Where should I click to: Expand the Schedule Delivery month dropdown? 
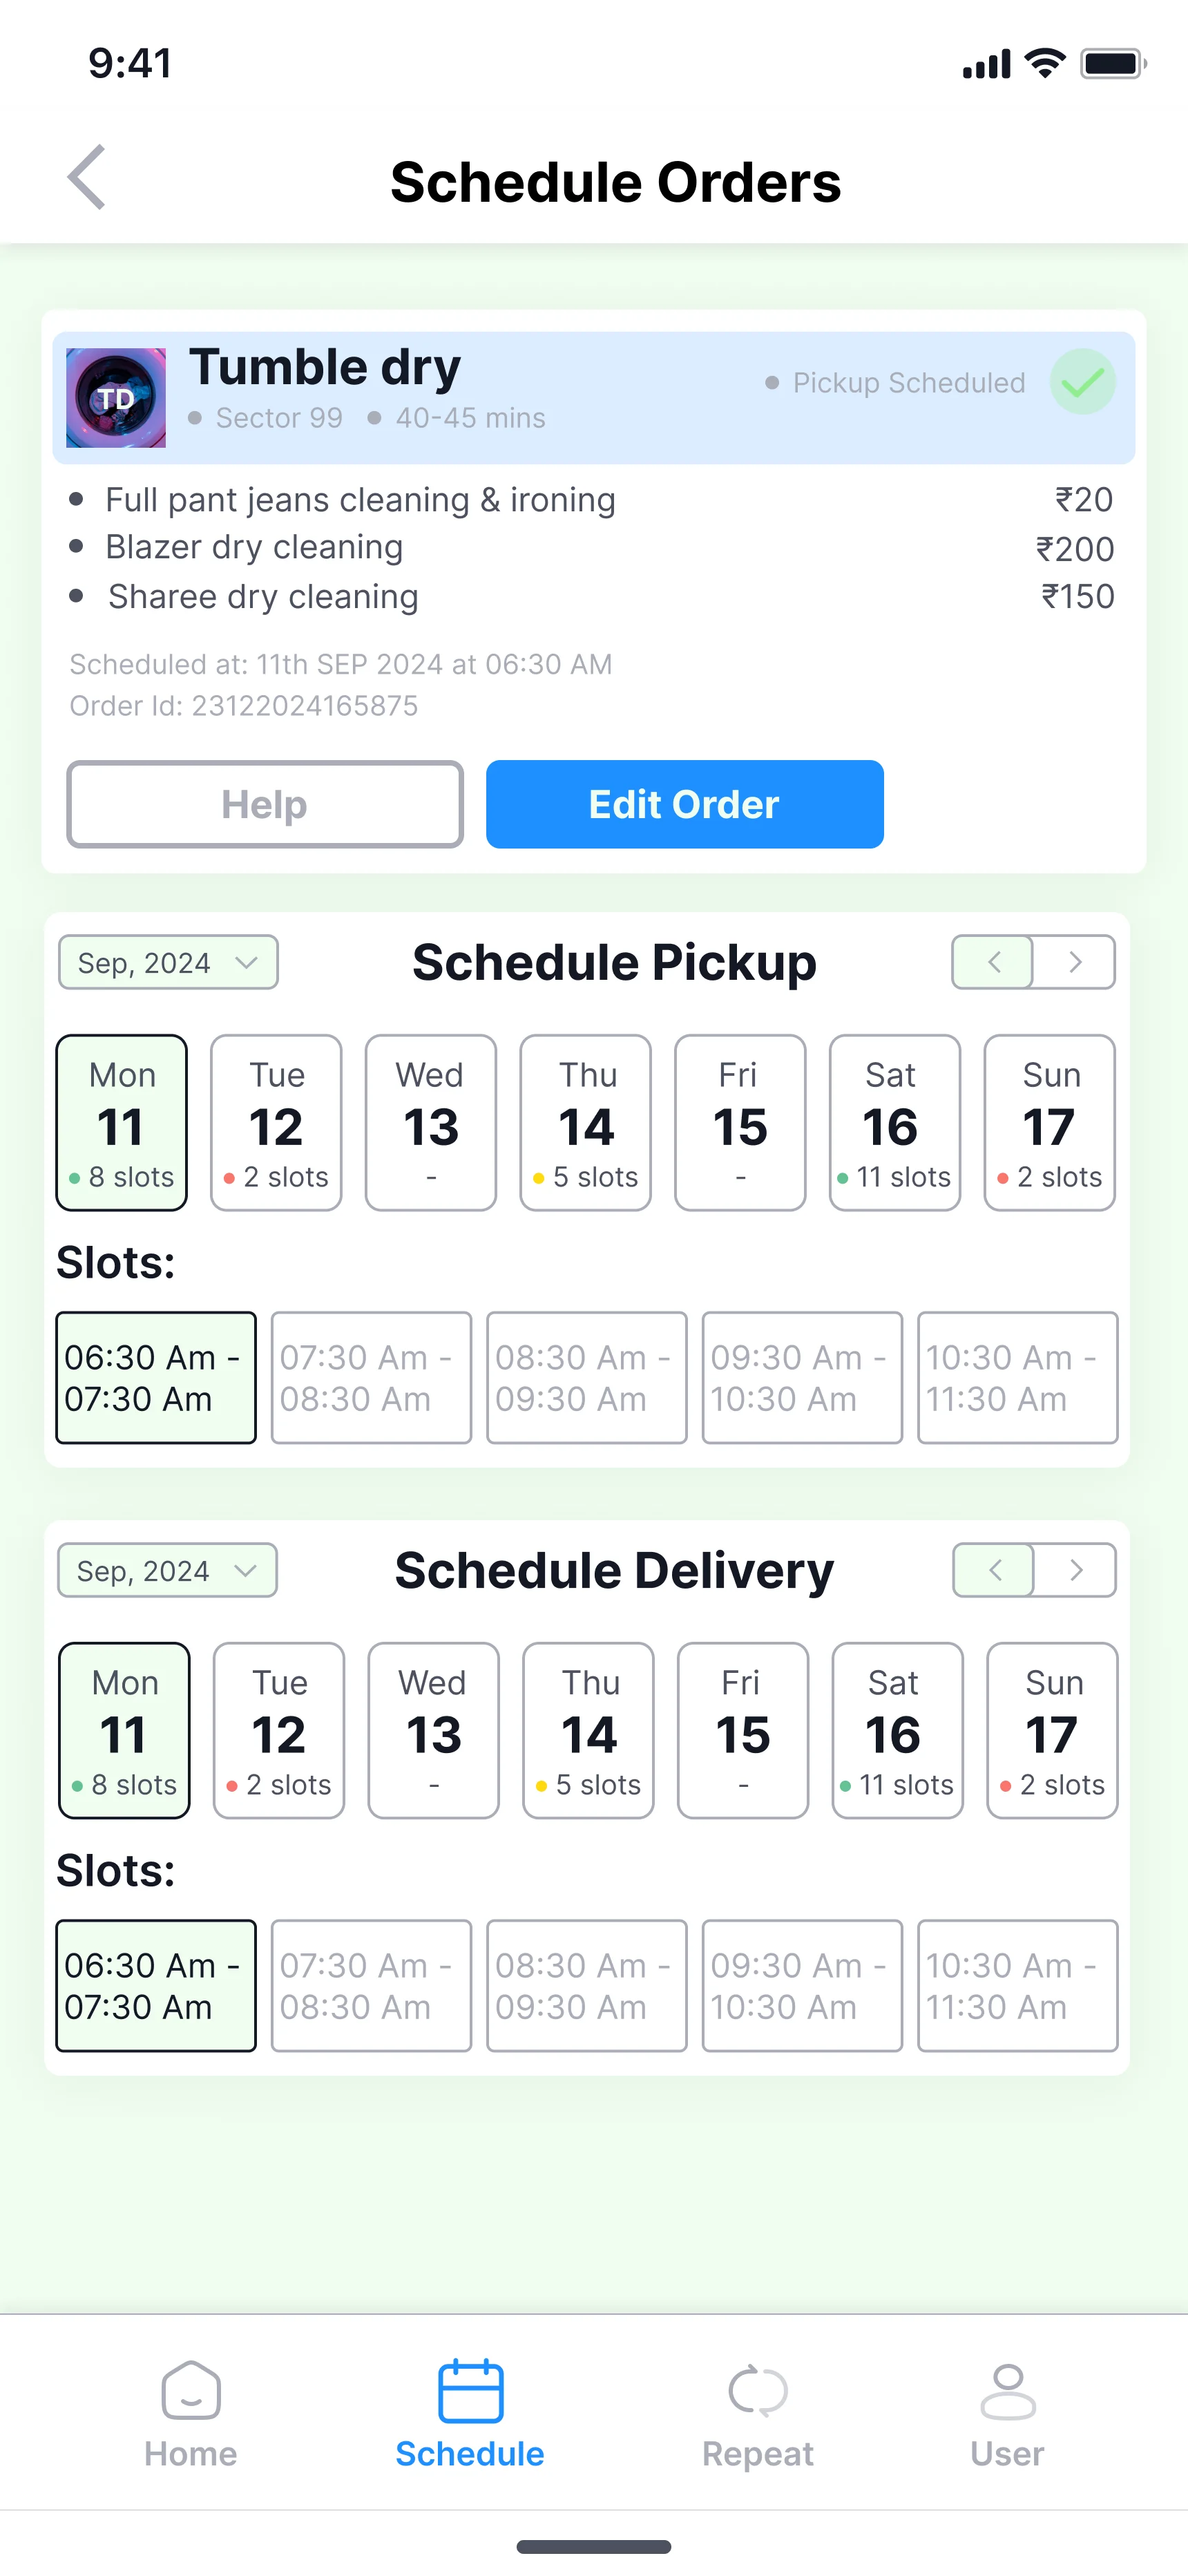[x=167, y=1571]
